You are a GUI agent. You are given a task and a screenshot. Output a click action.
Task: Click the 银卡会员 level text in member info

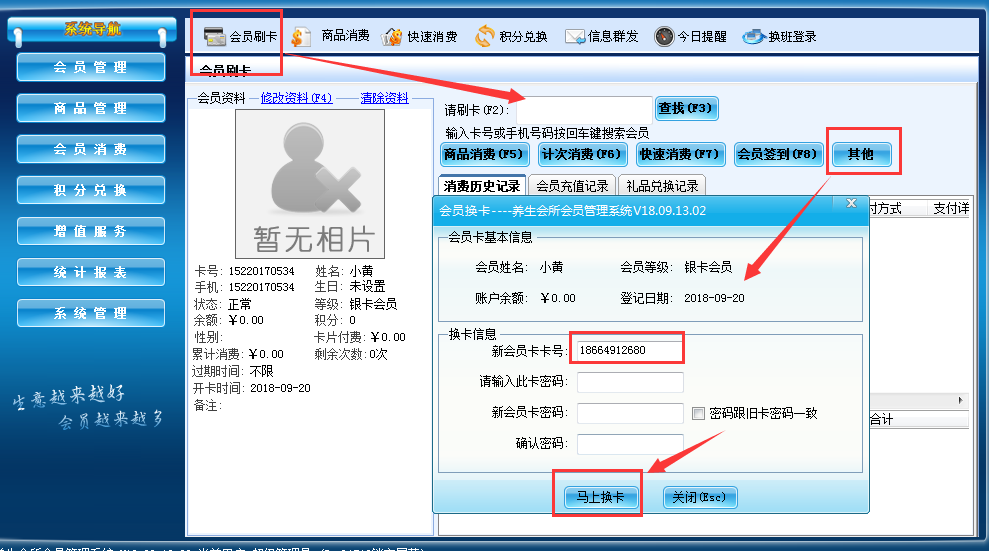pos(373,304)
